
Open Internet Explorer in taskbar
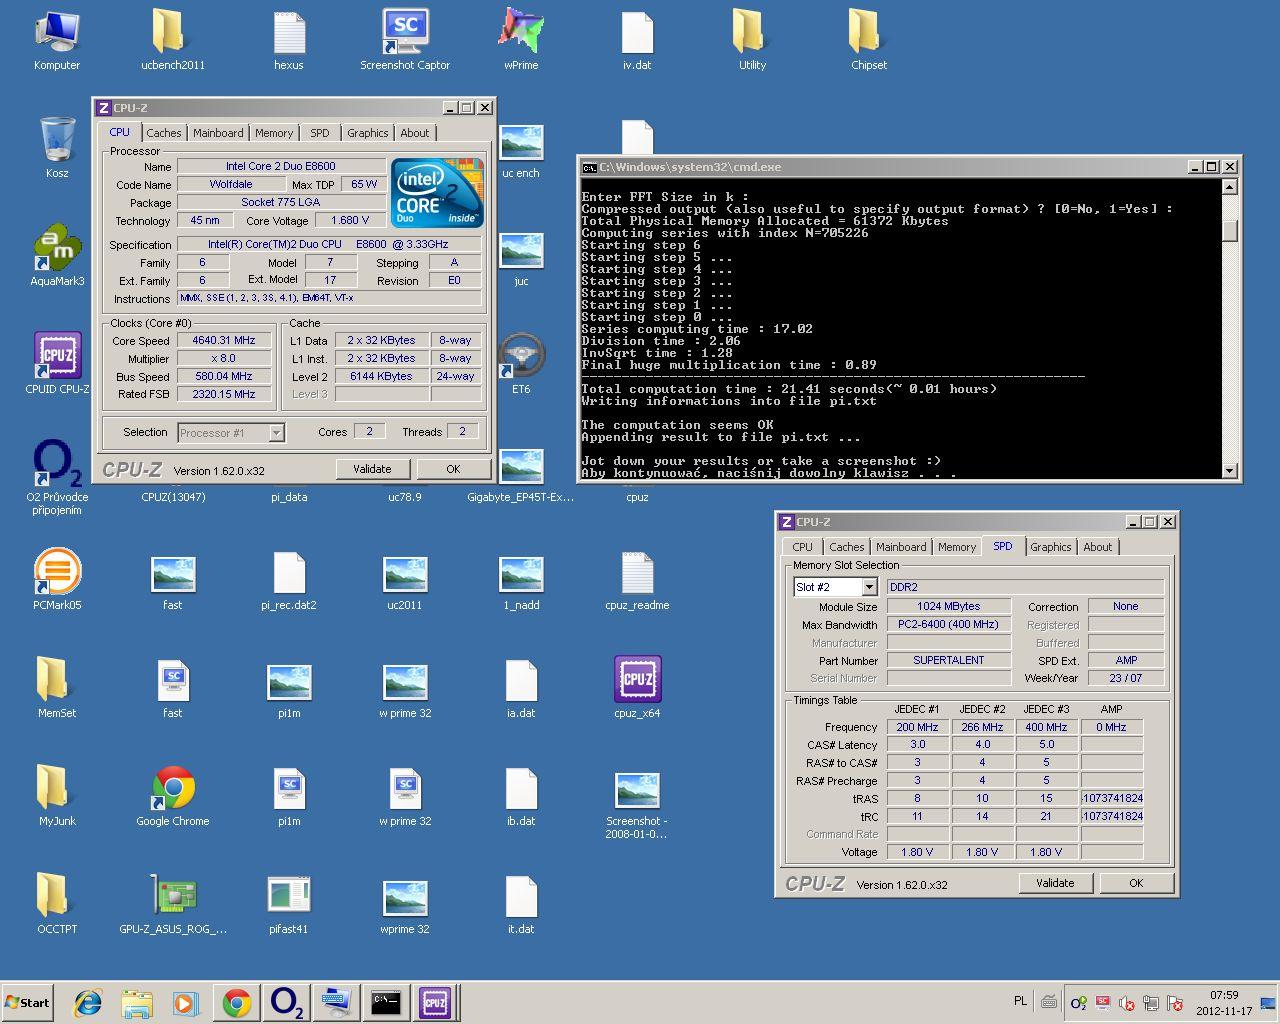88,1002
